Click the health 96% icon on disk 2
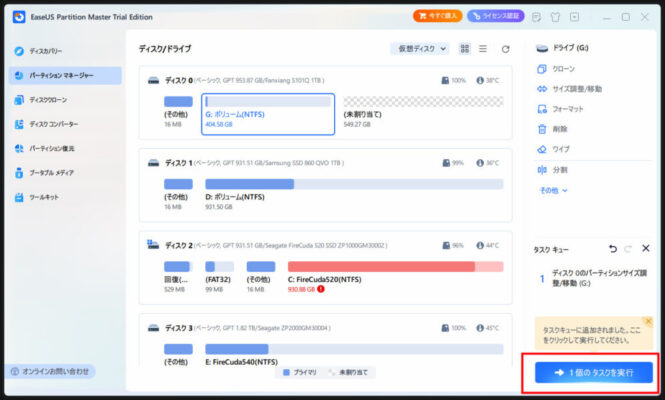Screen dimensions: 665x400 click(446, 246)
